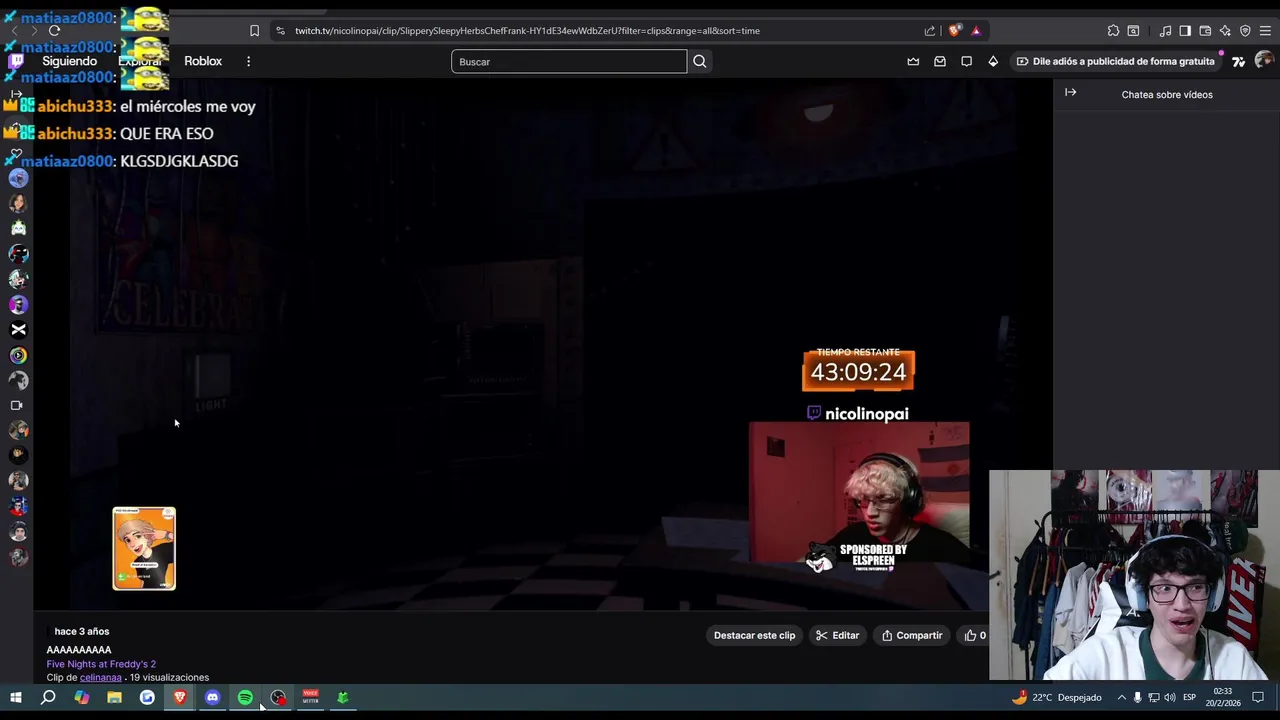
Task: Reload the page in the browser
Action: [54, 31]
